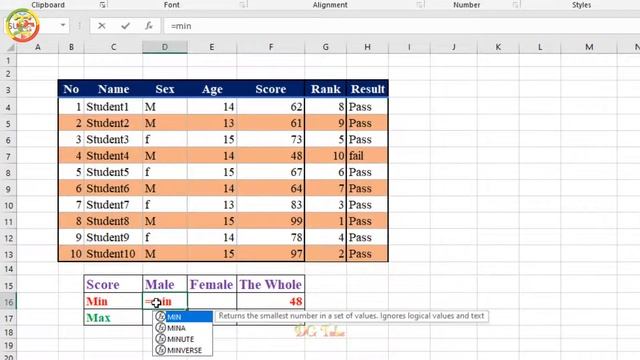Click the 'Age' table header cell
Screen dimensions: 640x360
click(x=212, y=89)
